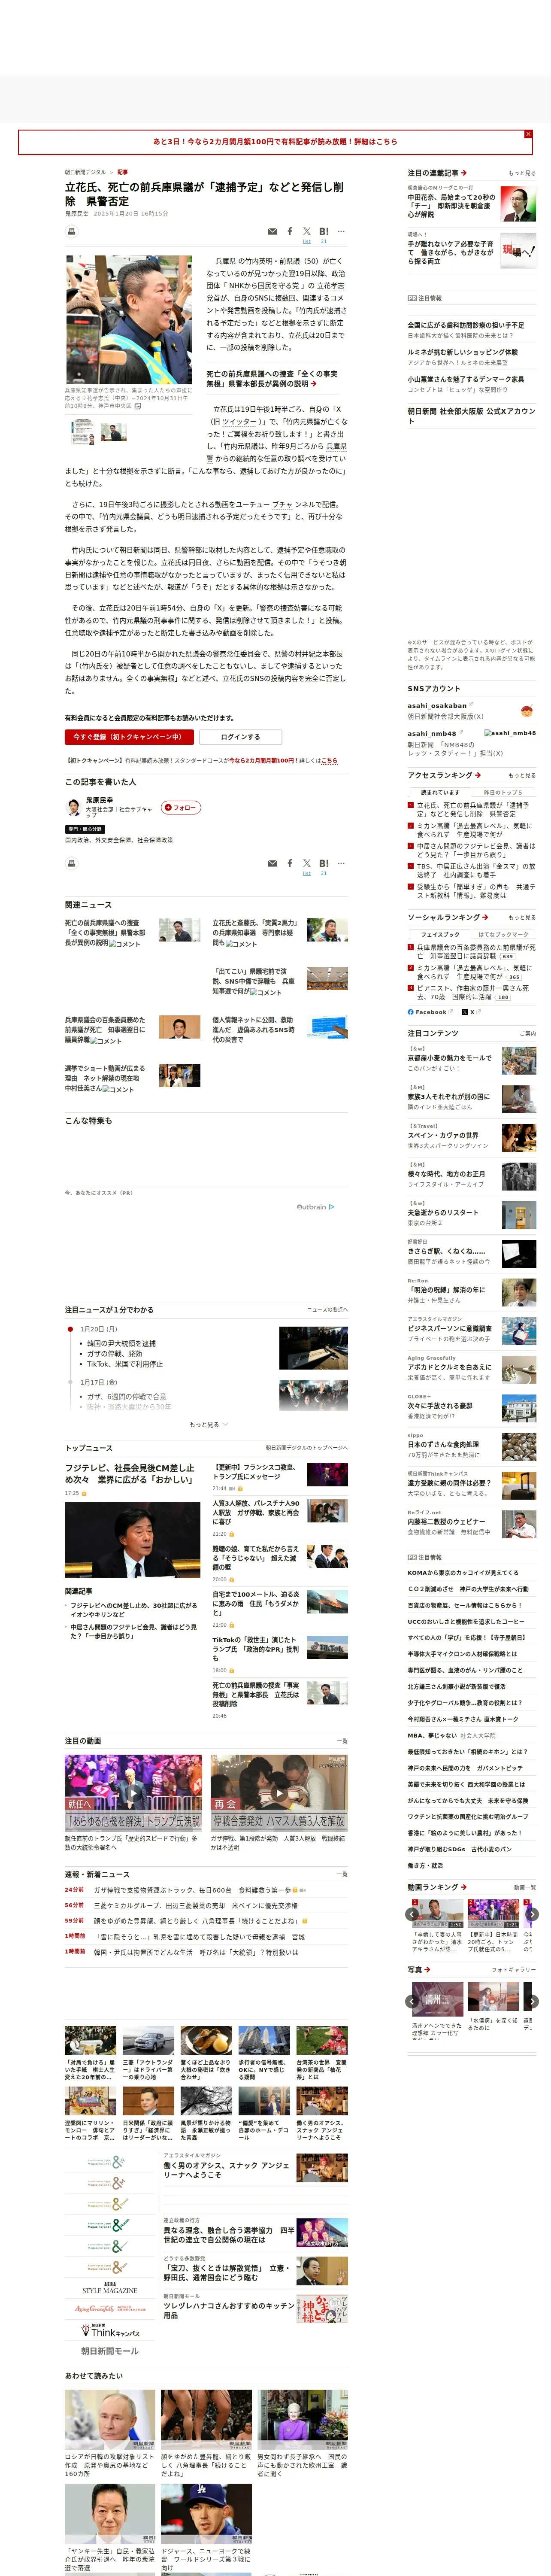Image resolution: width=551 pixels, height=2576 pixels.
Task: Open フジテレビ社長会見後CM差し止め top story
Action: click(130, 1473)
